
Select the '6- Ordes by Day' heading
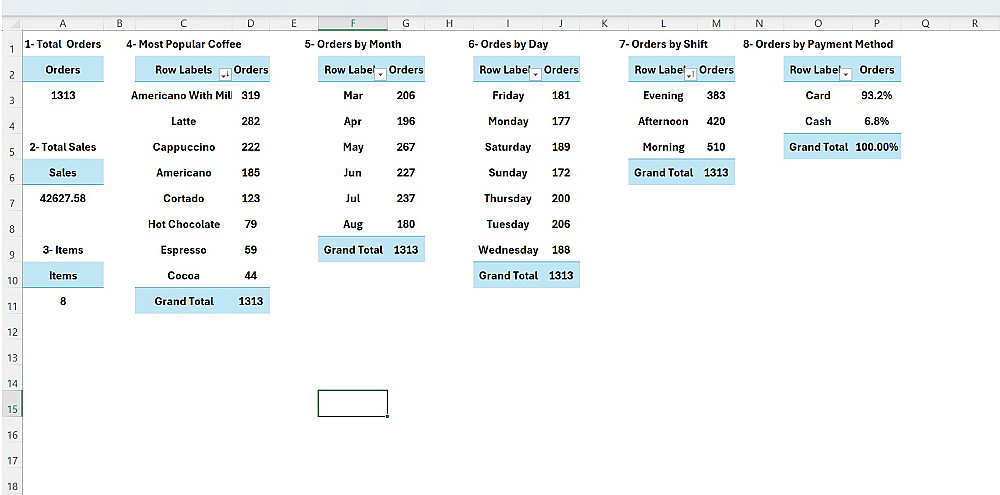(508, 45)
